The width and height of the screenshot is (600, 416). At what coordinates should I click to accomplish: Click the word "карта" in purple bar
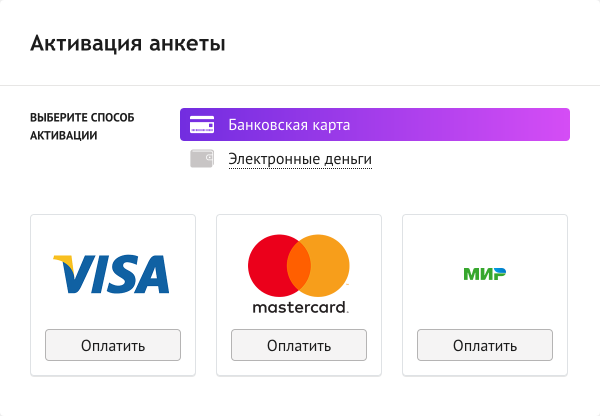point(329,126)
